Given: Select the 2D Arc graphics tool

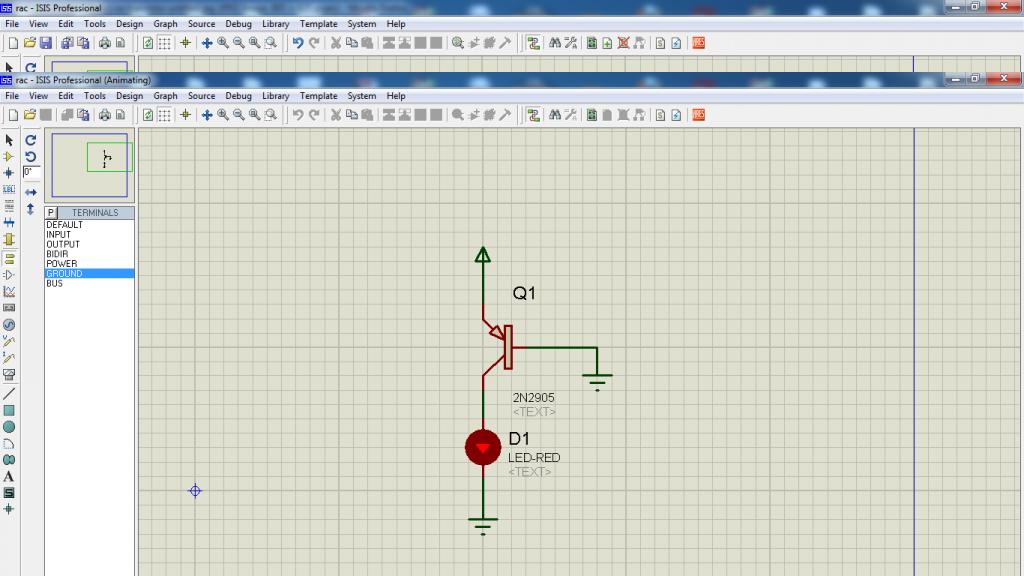Looking at the screenshot, I should pos(8,443).
